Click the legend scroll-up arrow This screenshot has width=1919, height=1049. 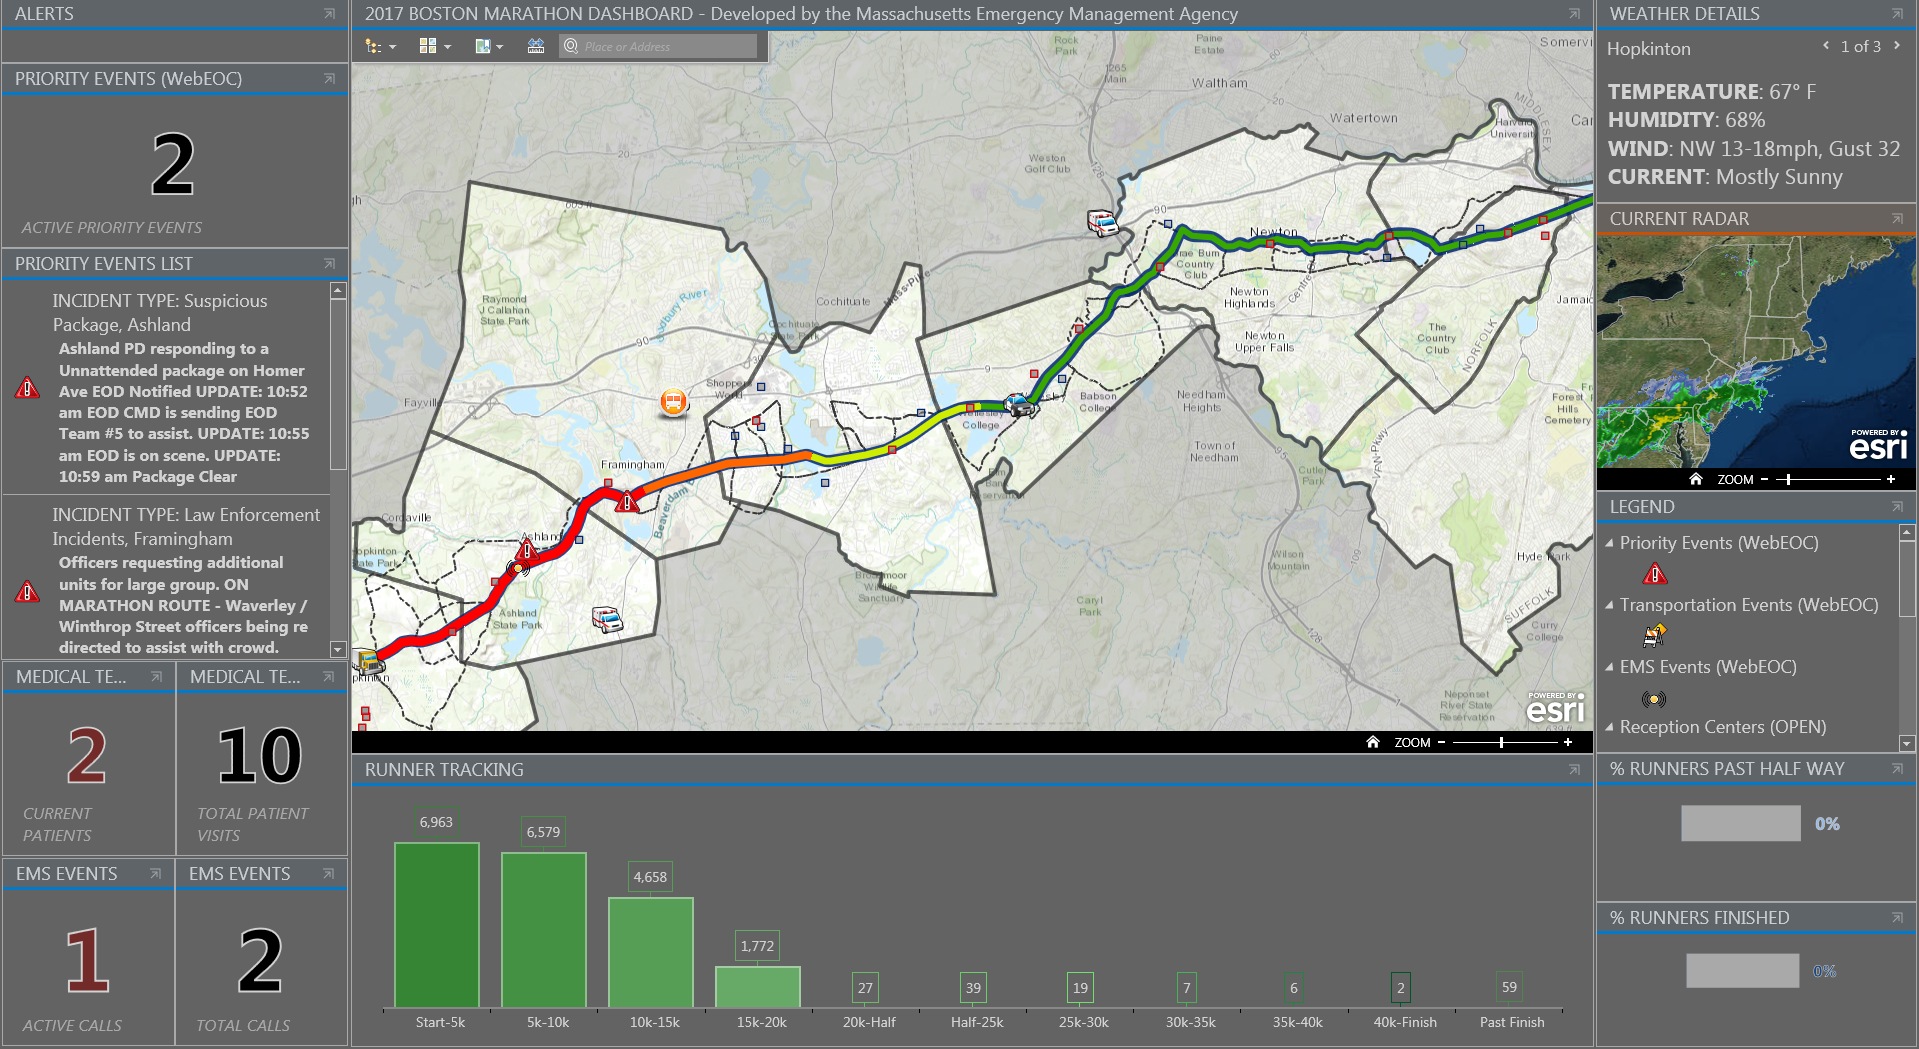[1907, 533]
